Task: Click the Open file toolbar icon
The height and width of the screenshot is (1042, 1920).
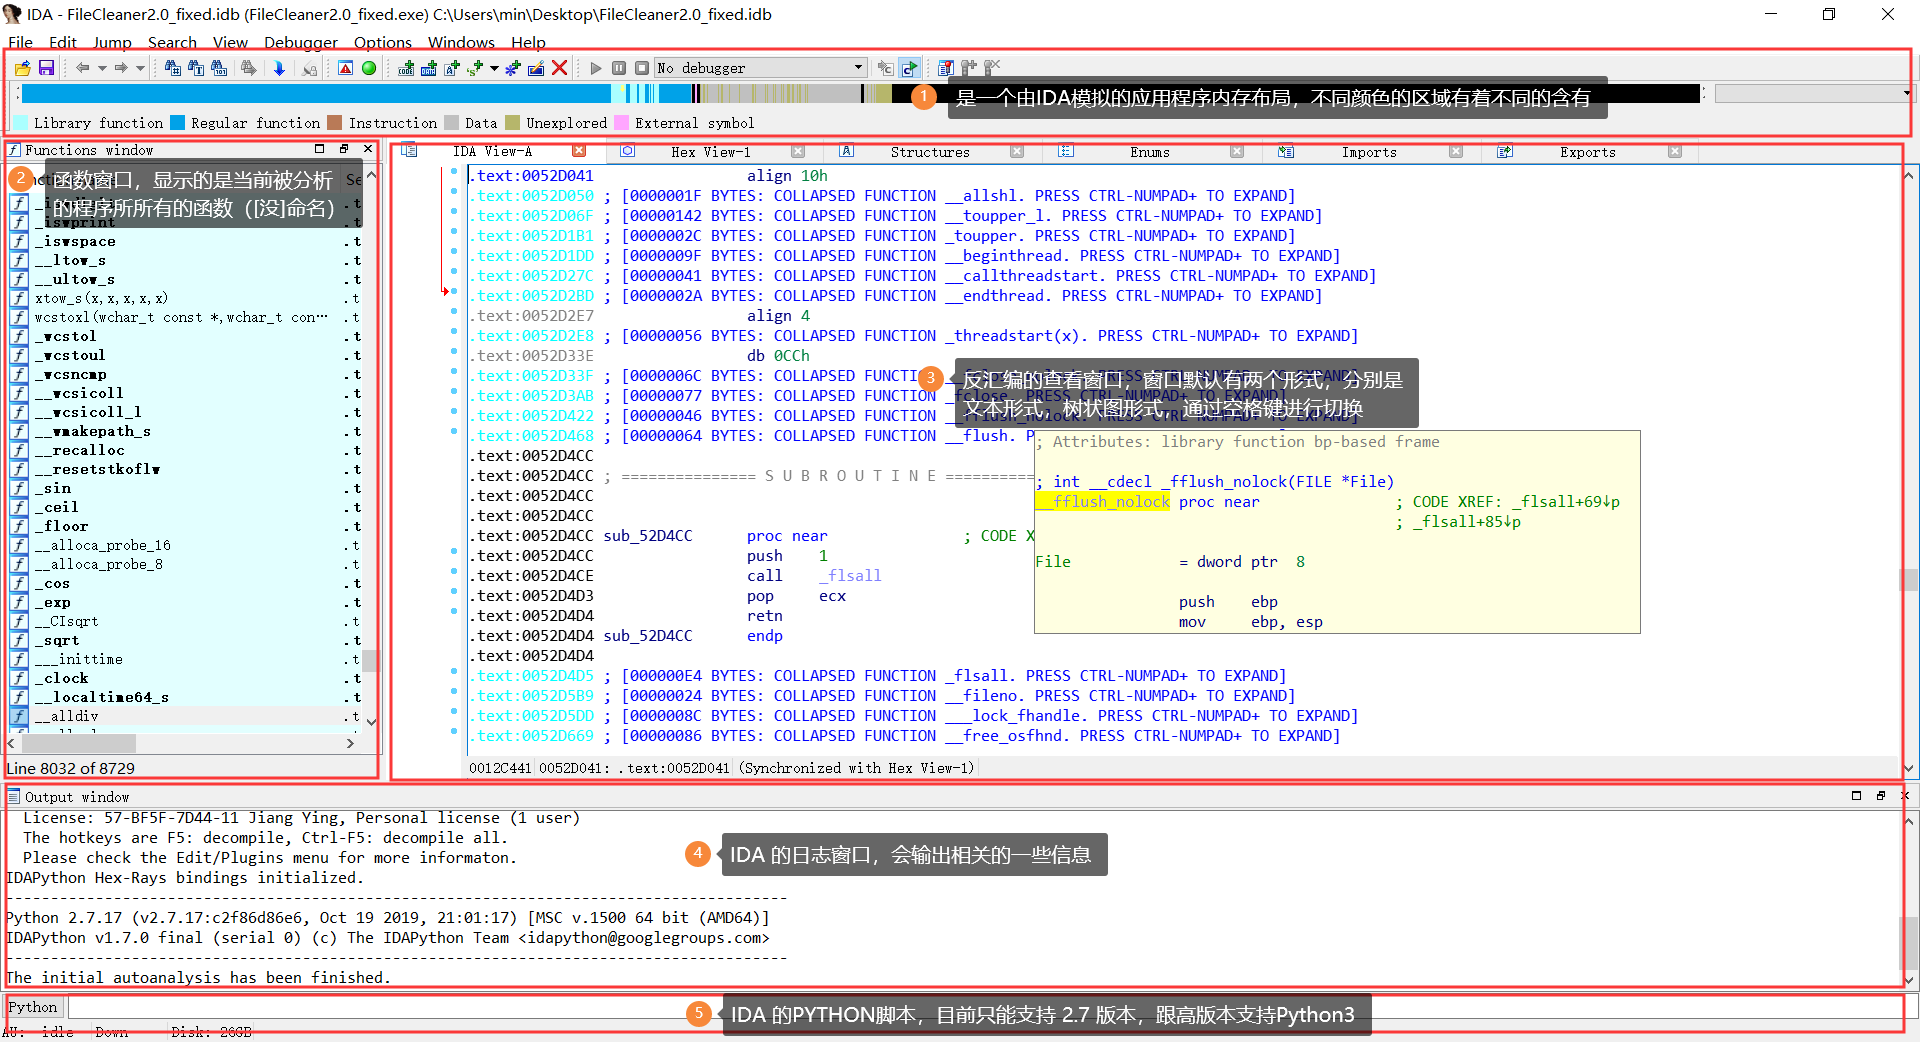Action: tap(22, 68)
